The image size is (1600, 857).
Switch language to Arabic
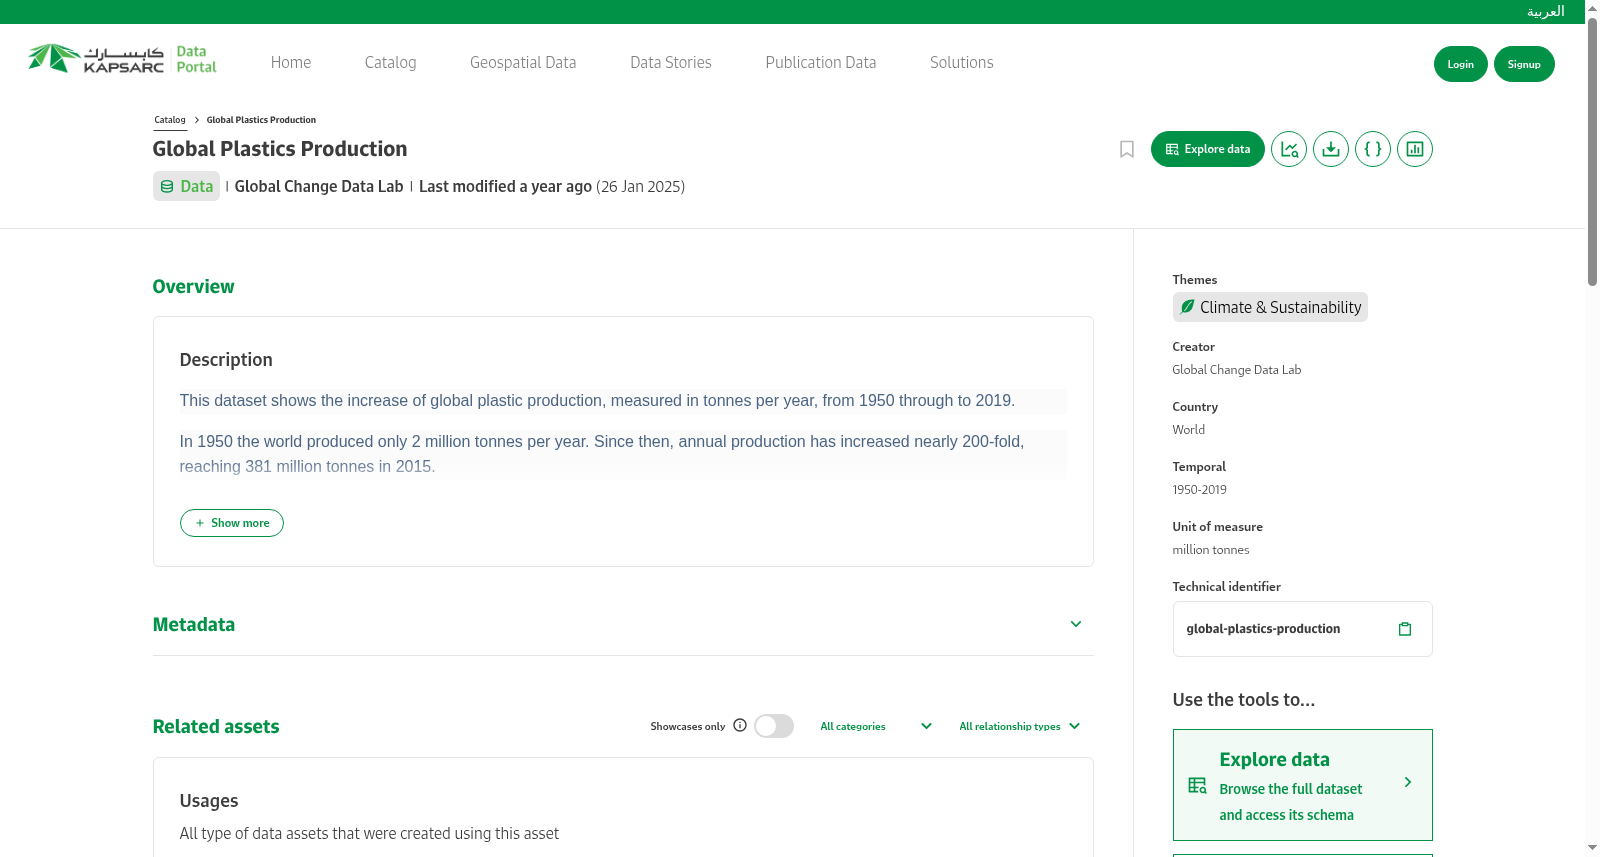tap(1545, 11)
